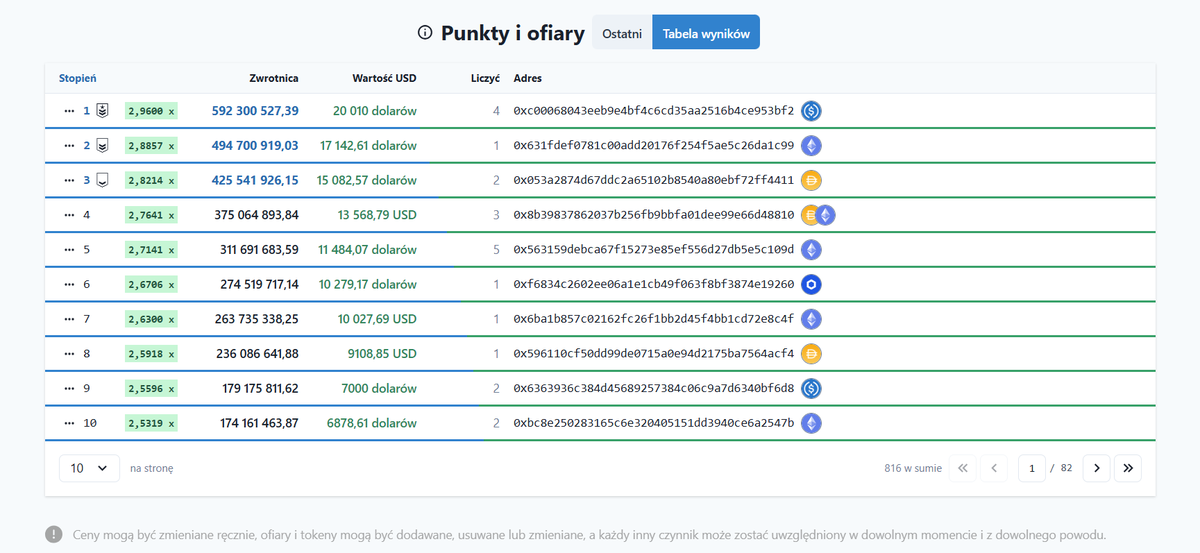Click the 2,7641 x multiplier badge
This screenshot has height=553, width=1200.
pos(151,215)
